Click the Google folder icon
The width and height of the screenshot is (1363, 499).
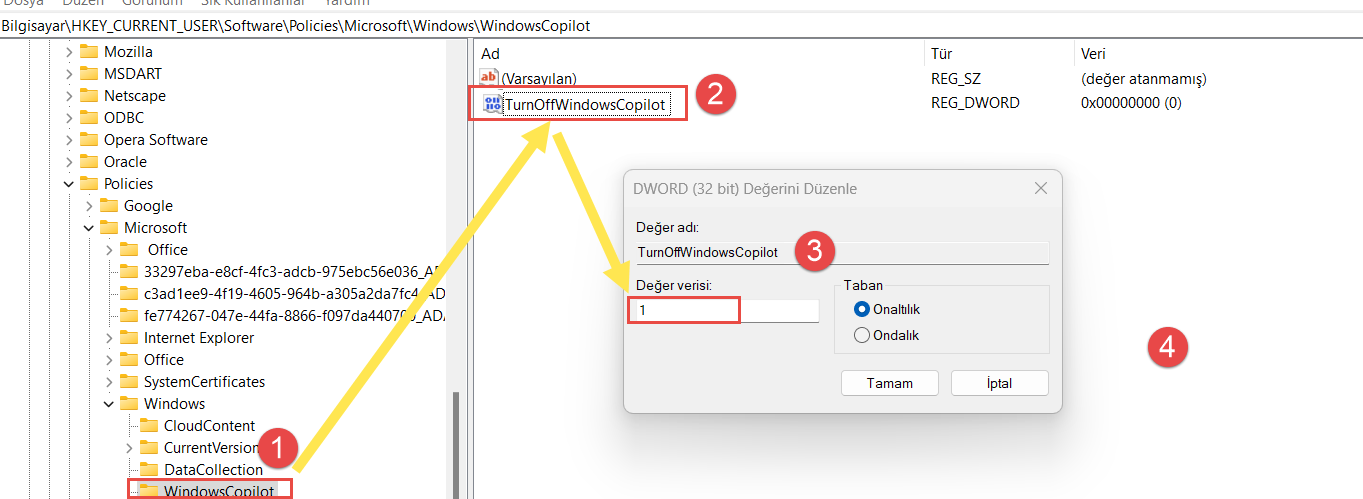click(109, 206)
